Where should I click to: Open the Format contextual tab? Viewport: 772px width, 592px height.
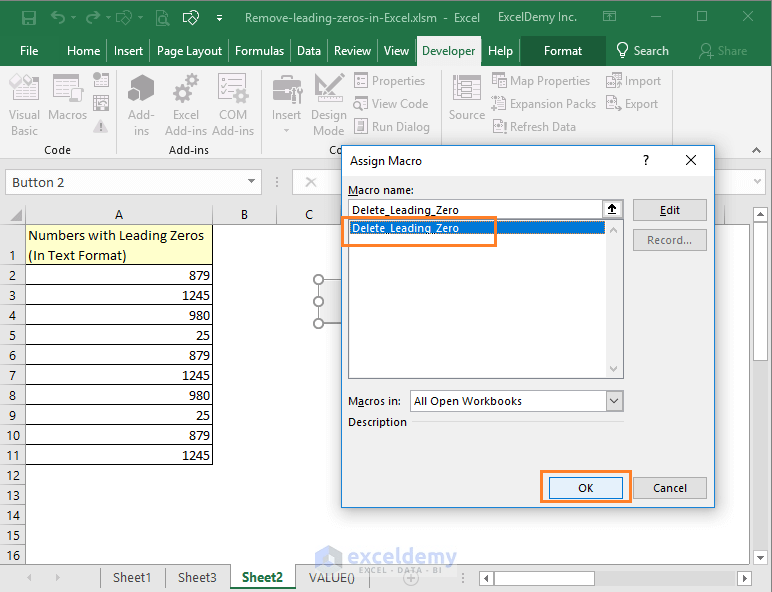563,51
